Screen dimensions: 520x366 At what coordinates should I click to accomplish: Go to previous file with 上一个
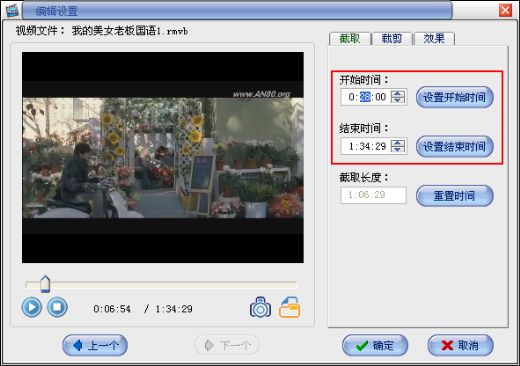click(x=95, y=345)
